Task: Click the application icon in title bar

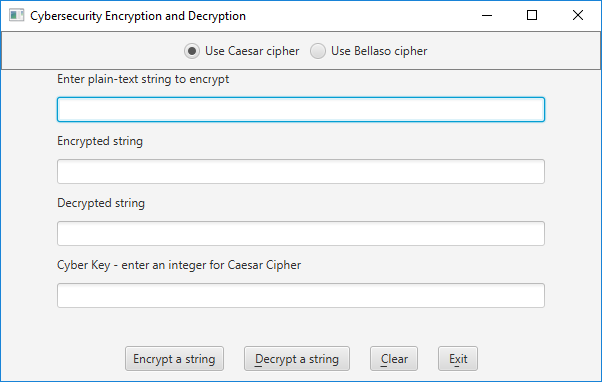Action: click(x=17, y=15)
